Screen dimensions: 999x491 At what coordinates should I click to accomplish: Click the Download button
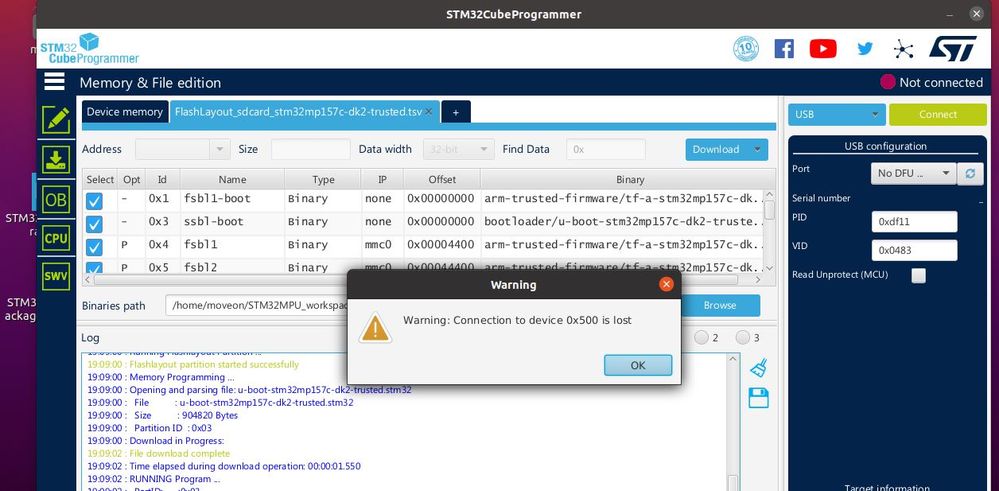point(716,150)
